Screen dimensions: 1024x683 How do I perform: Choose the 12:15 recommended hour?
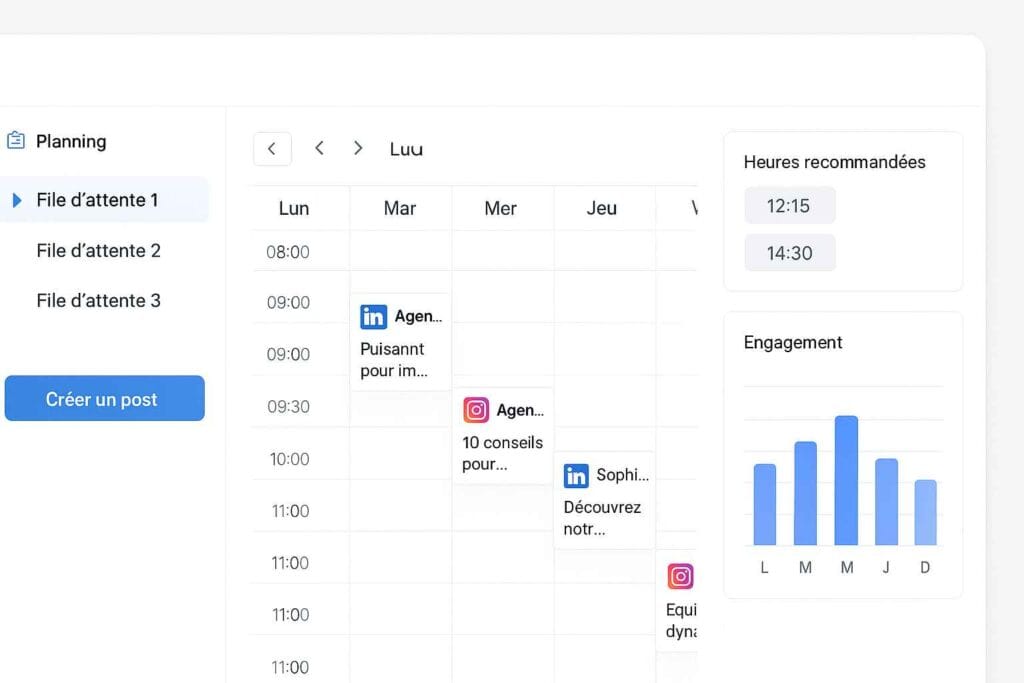click(789, 206)
